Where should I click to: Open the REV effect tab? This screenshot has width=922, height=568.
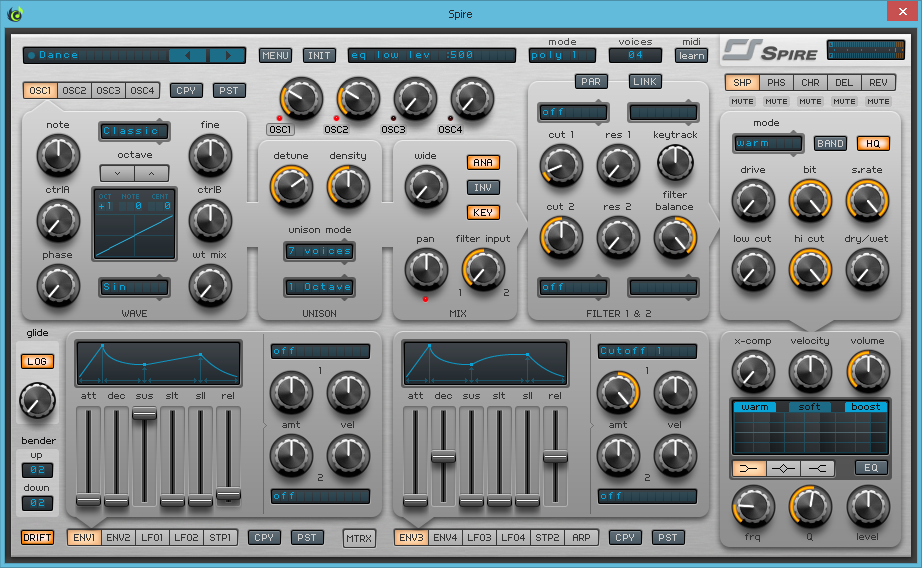878,83
